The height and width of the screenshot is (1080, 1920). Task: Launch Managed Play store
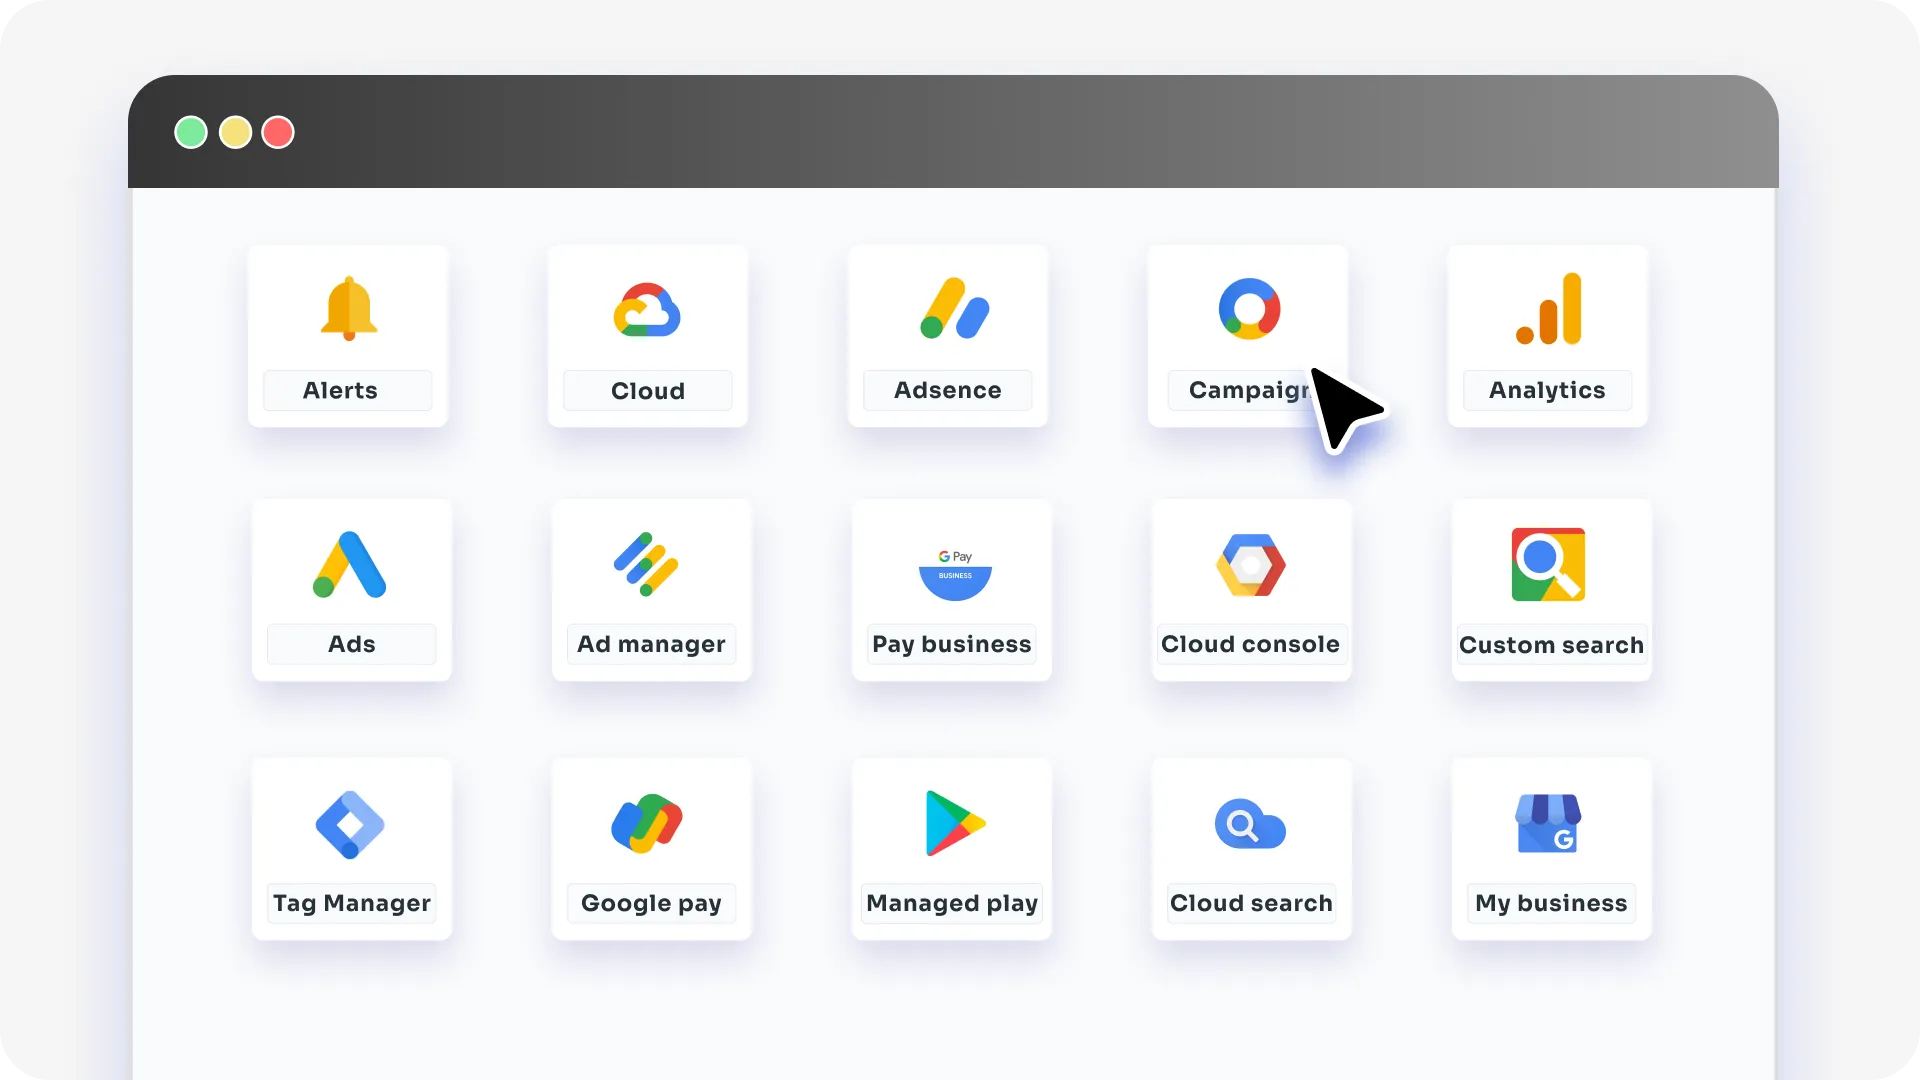tap(949, 851)
